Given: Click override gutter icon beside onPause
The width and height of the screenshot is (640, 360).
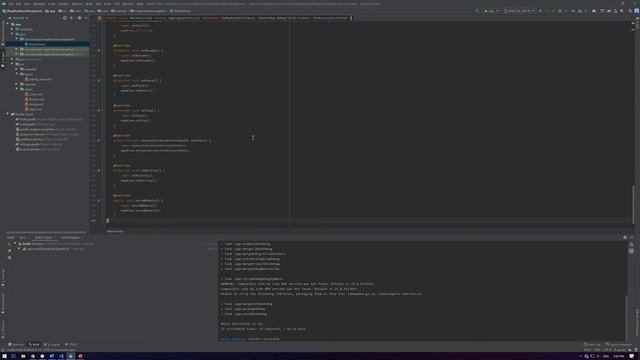Looking at the screenshot, I should tap(99, 80).
